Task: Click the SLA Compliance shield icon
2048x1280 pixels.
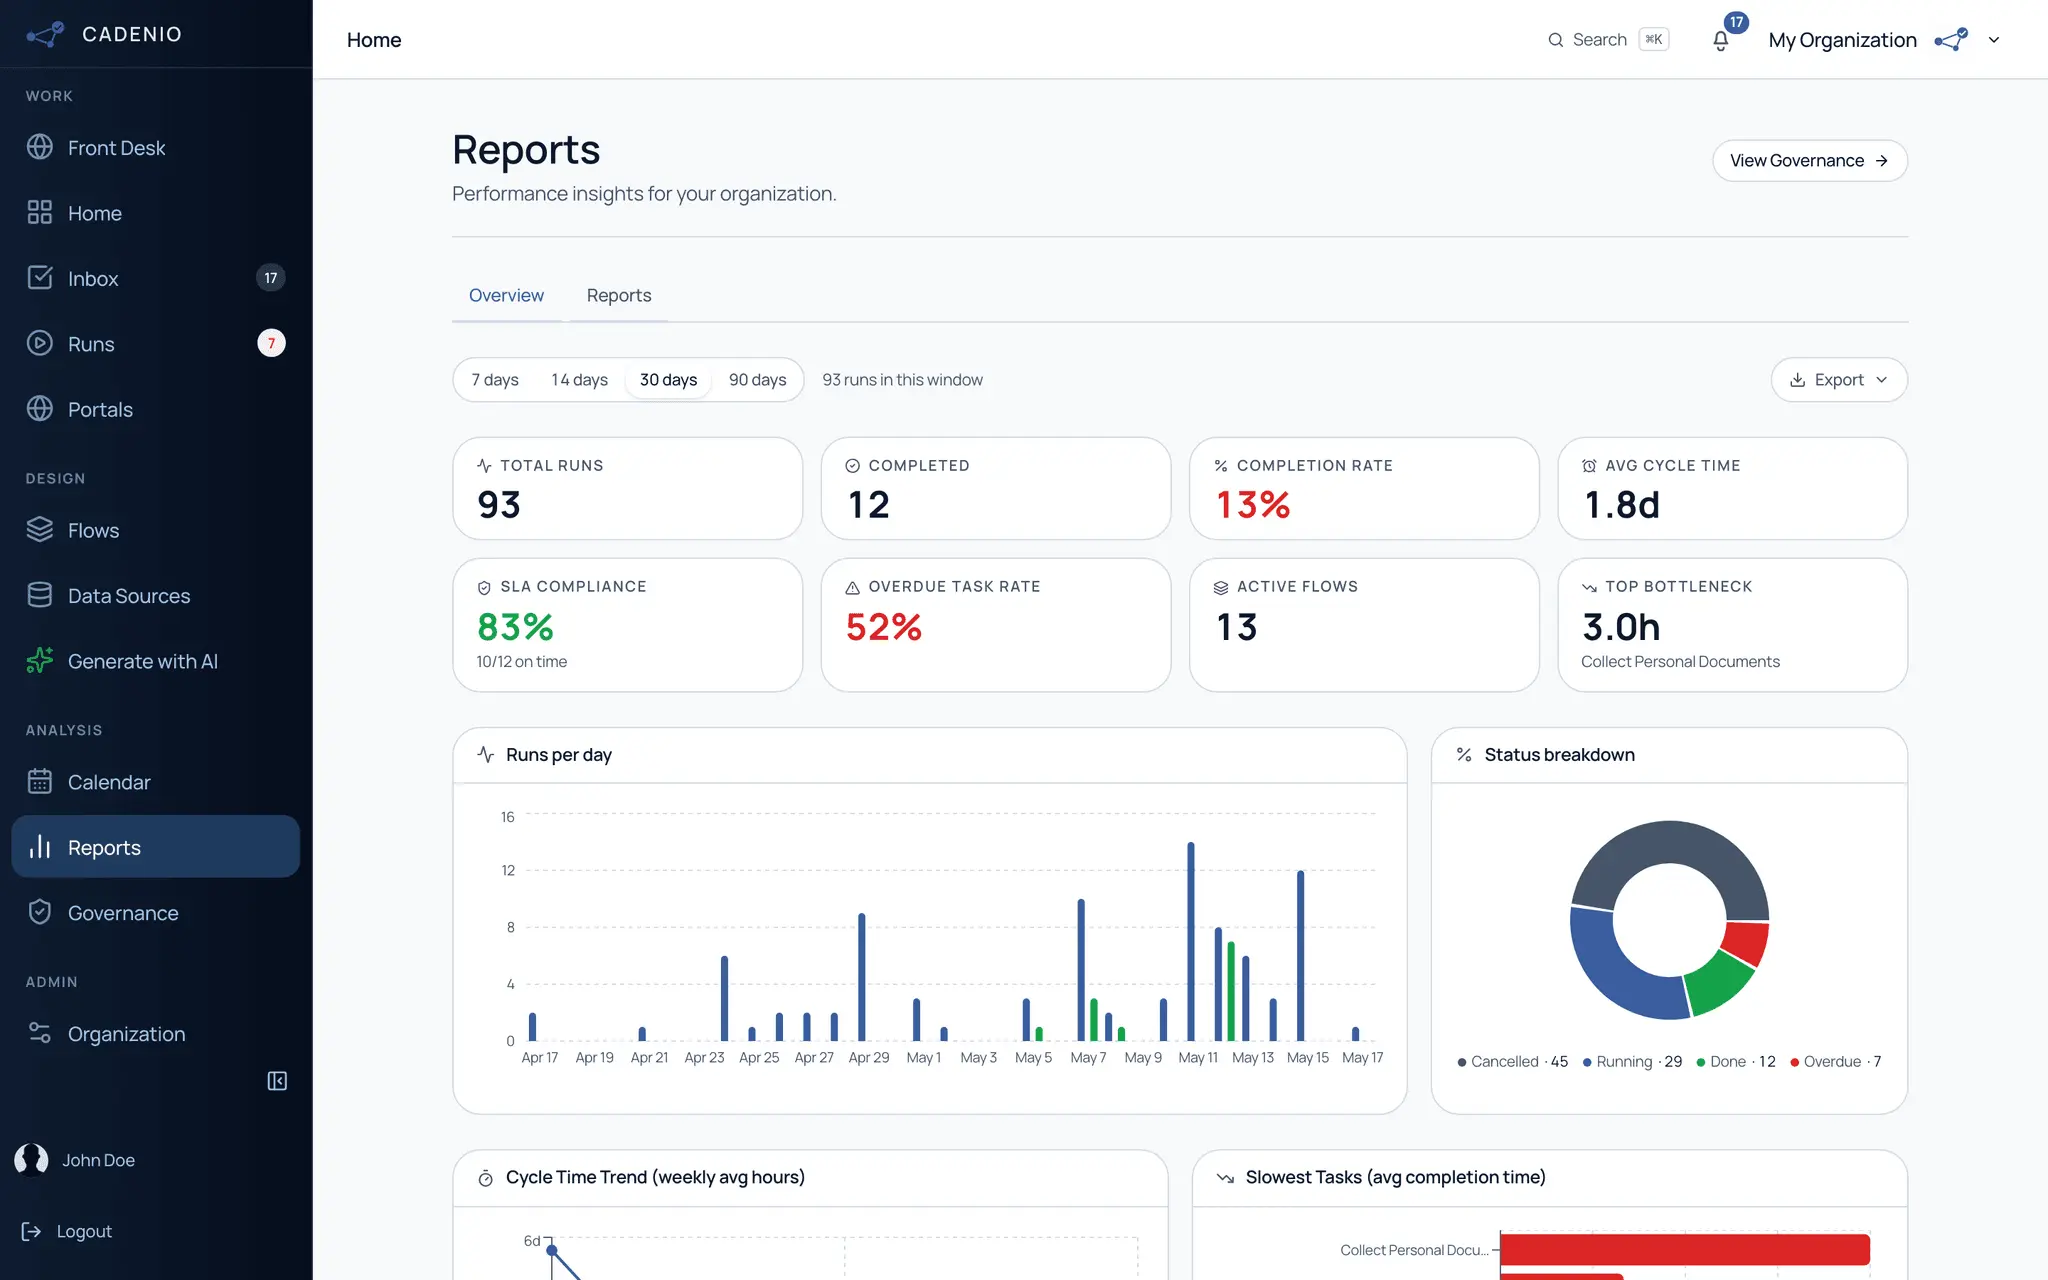Action: pos(484,588)
